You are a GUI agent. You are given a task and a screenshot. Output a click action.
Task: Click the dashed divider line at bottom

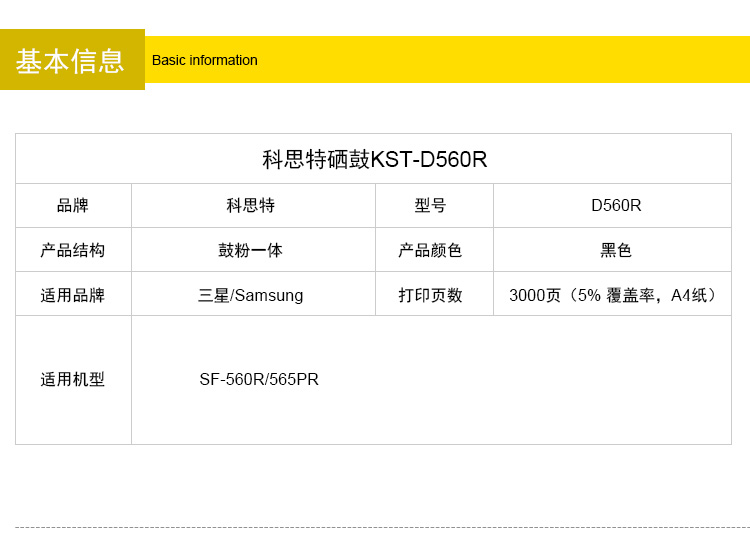point(380,527)
